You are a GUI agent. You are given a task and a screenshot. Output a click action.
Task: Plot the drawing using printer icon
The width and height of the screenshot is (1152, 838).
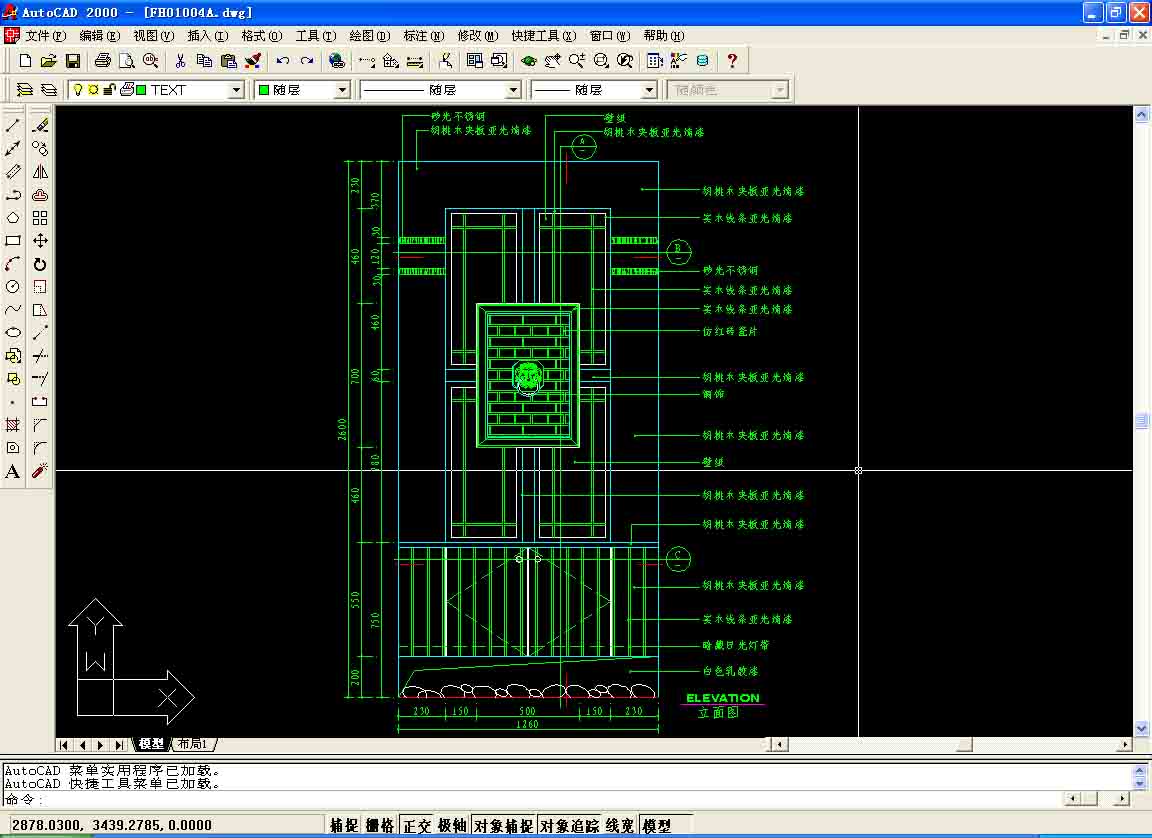pos(103,61)
